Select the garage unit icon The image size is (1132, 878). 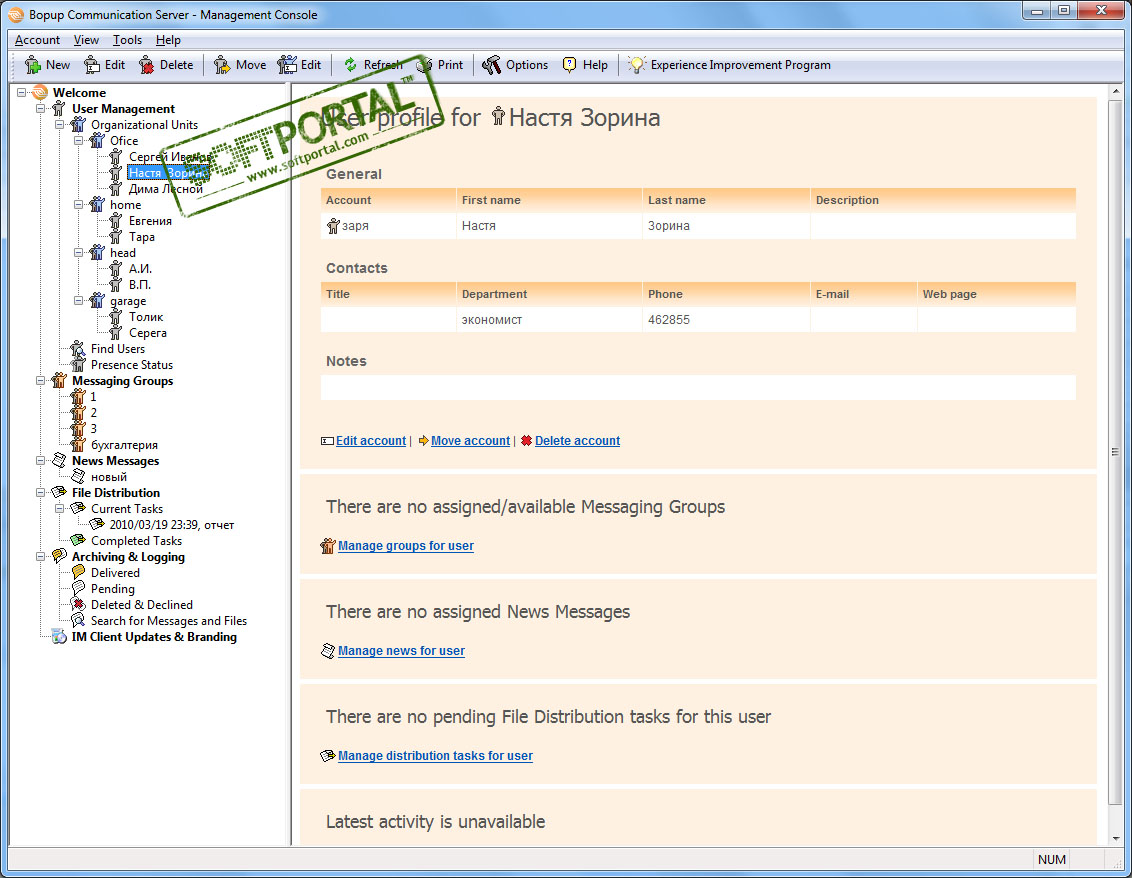click(97, 301)
